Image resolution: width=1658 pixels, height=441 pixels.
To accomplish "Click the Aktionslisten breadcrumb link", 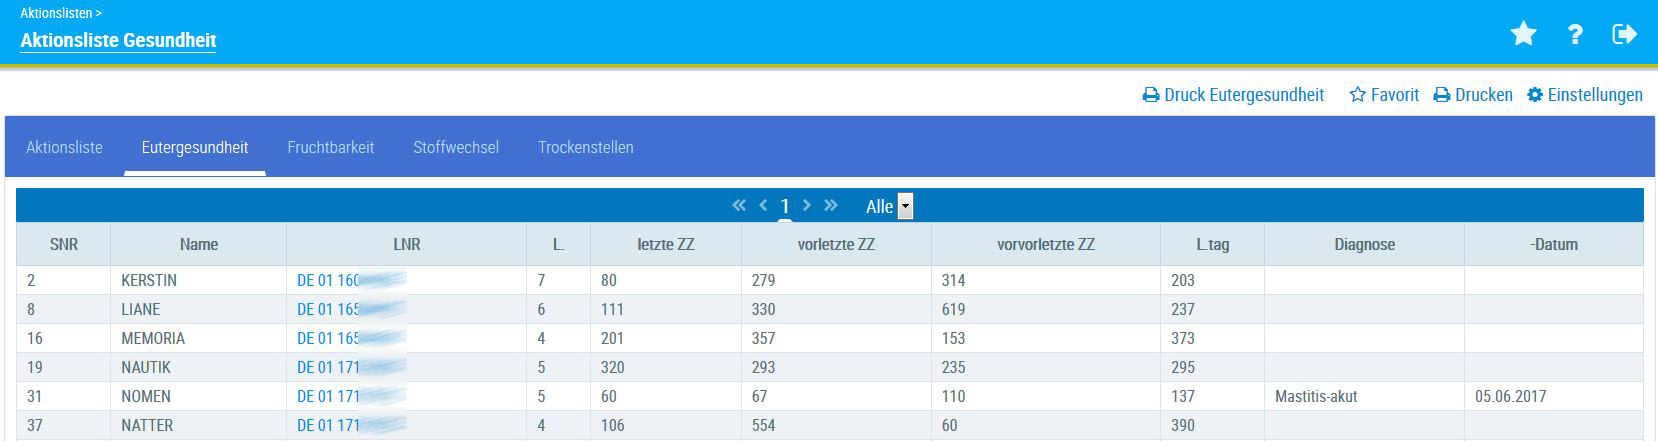I will (x=56, y=13).
